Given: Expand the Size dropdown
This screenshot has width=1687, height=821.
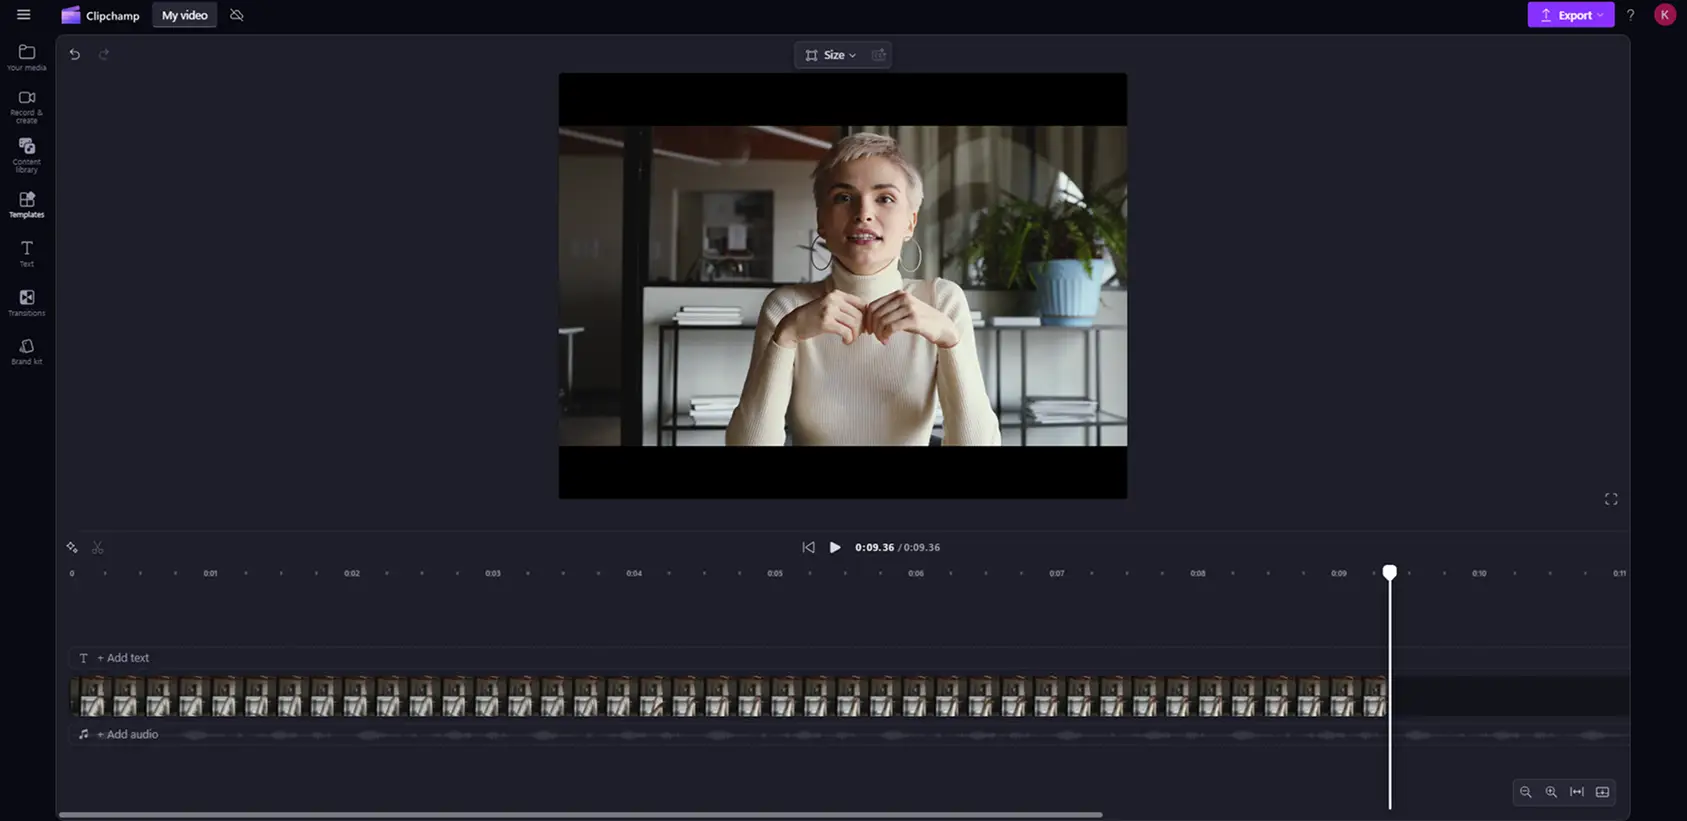Looking at the screenshot, I should 831,55.
